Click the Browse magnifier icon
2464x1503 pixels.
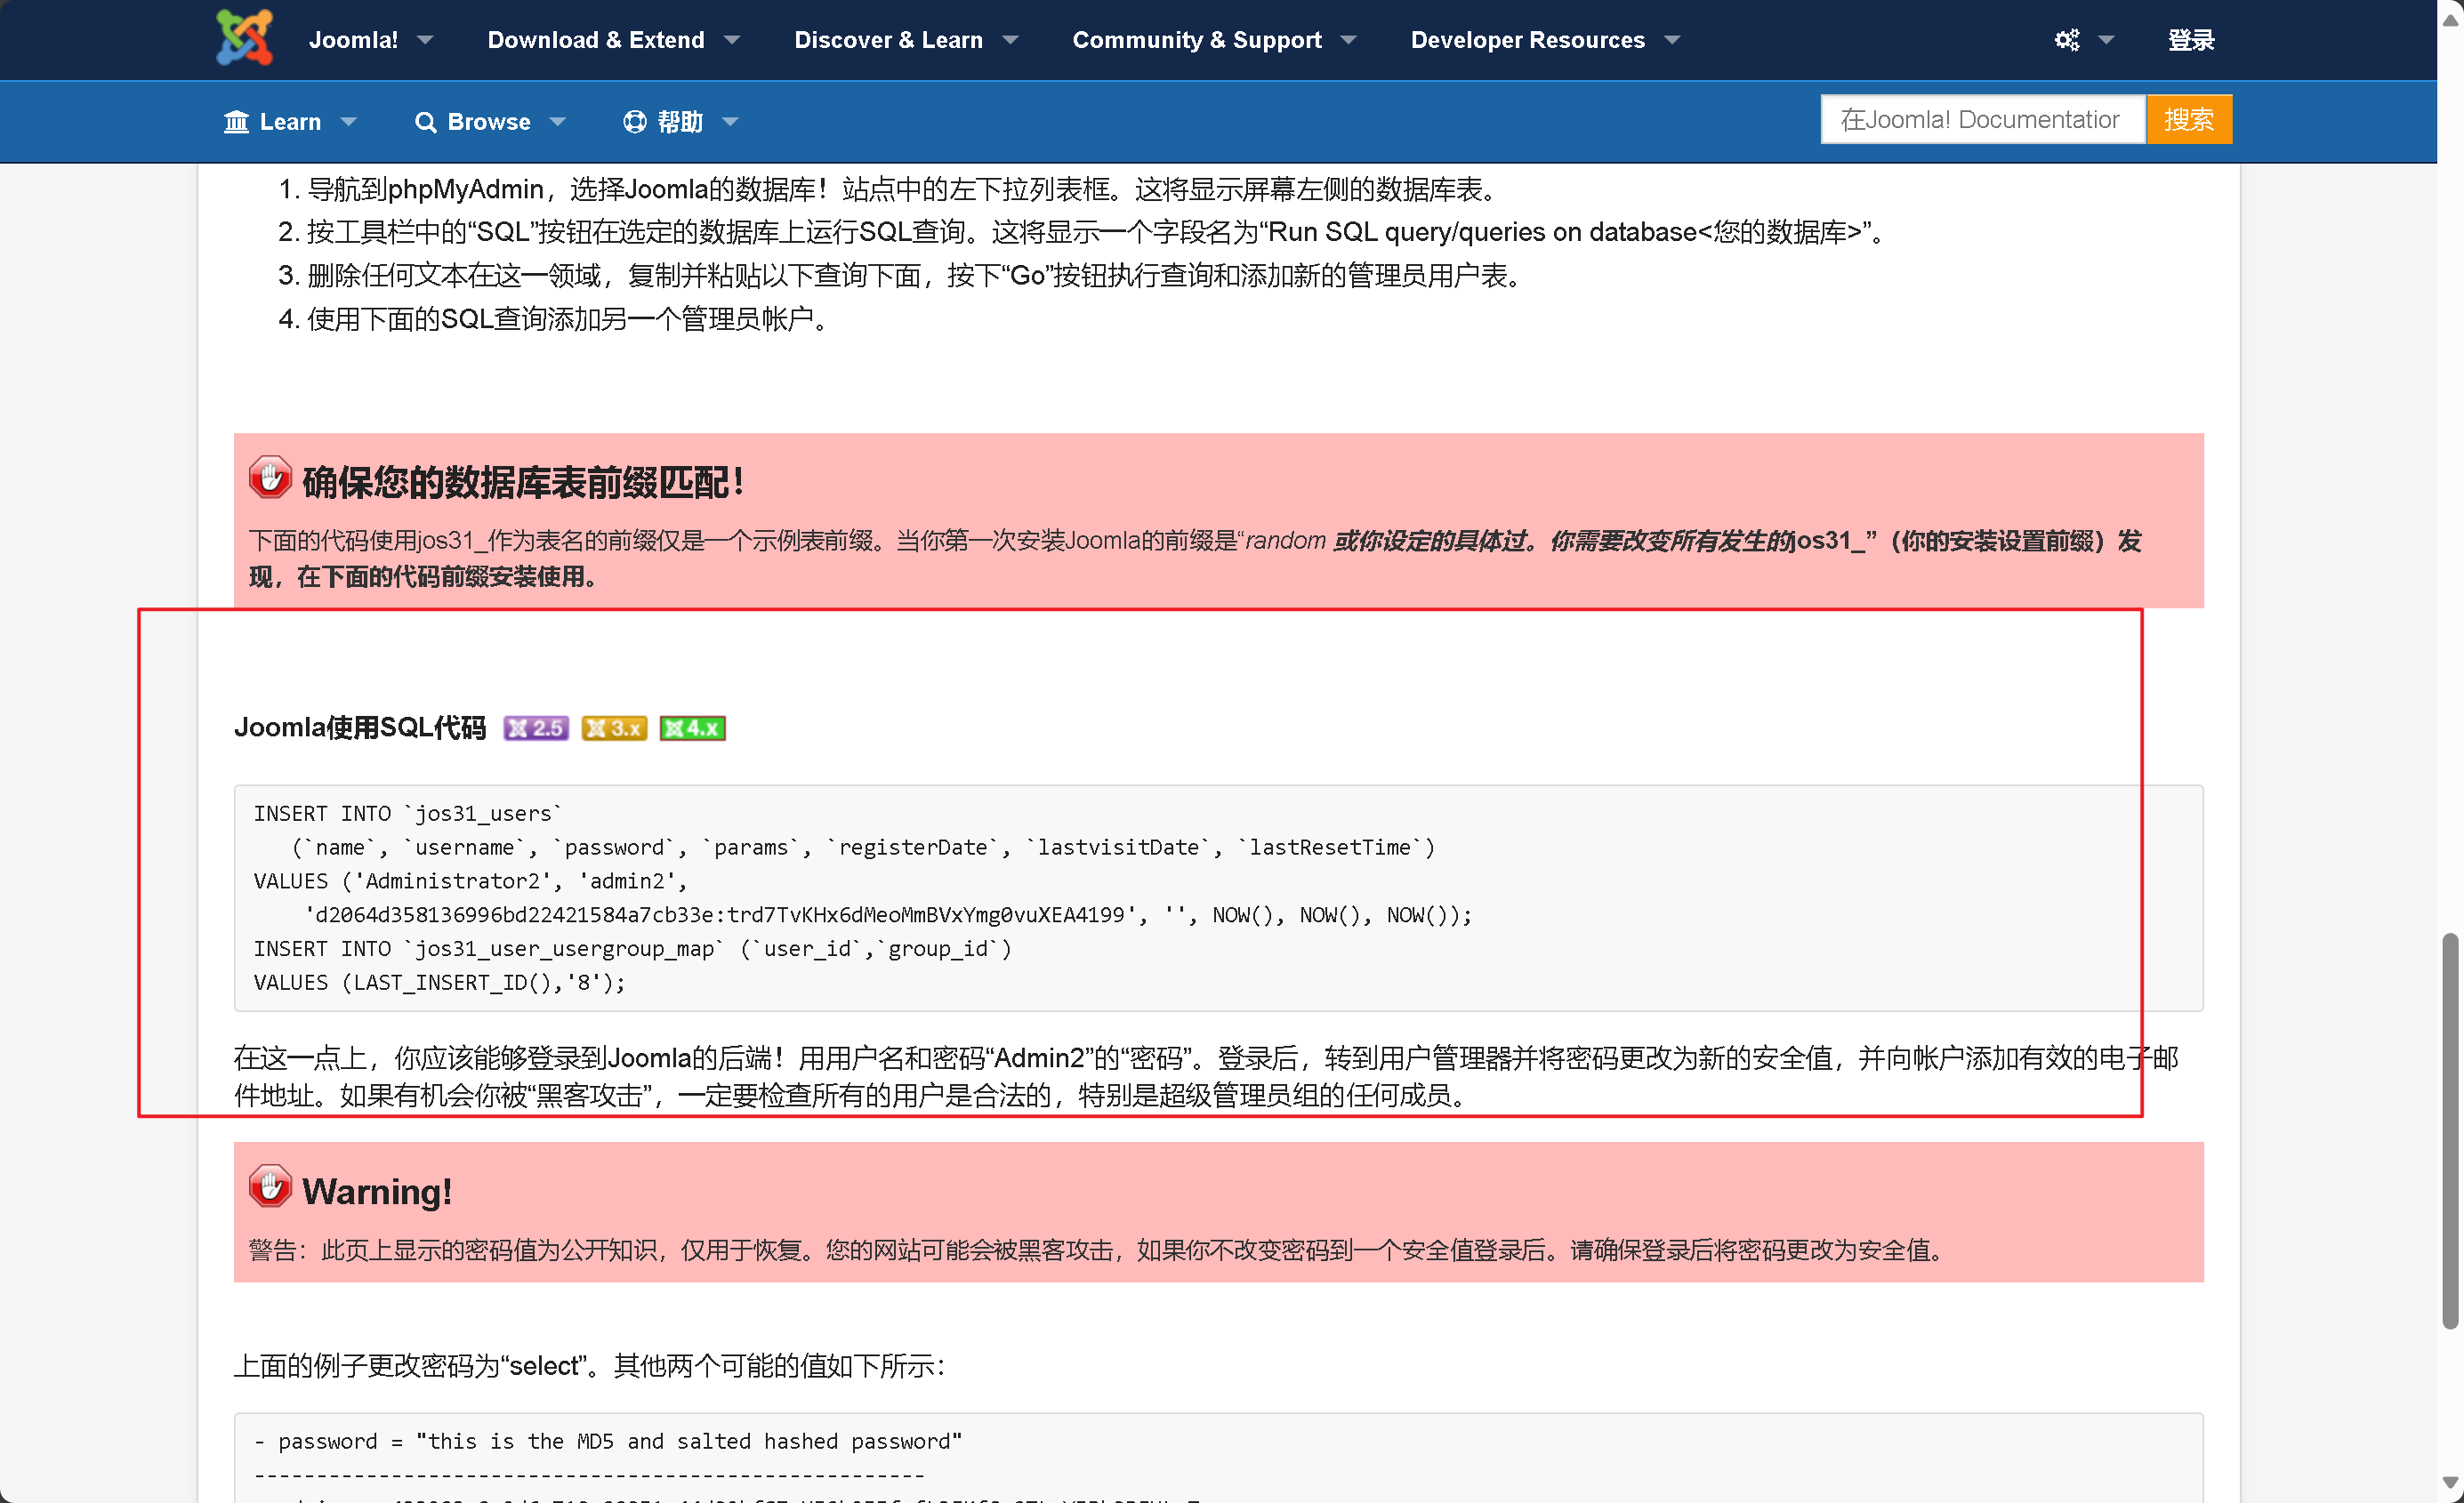coord(425,122)
